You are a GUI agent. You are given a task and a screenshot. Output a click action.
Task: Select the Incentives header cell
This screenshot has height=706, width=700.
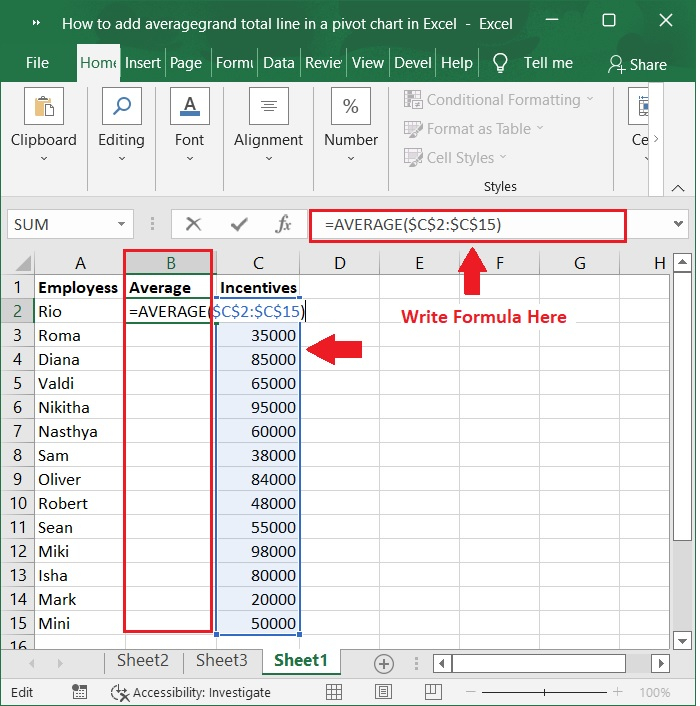258,287
